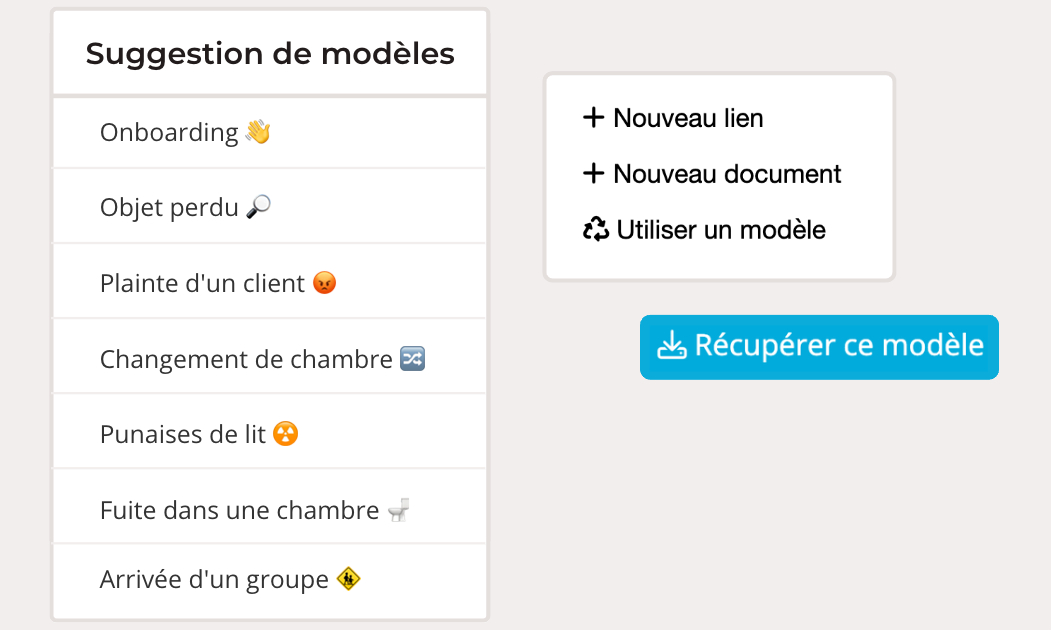The image size is (1051, 630).
Task: Click the download icon in Récupérer ce modèle
Action: (671, 346)
